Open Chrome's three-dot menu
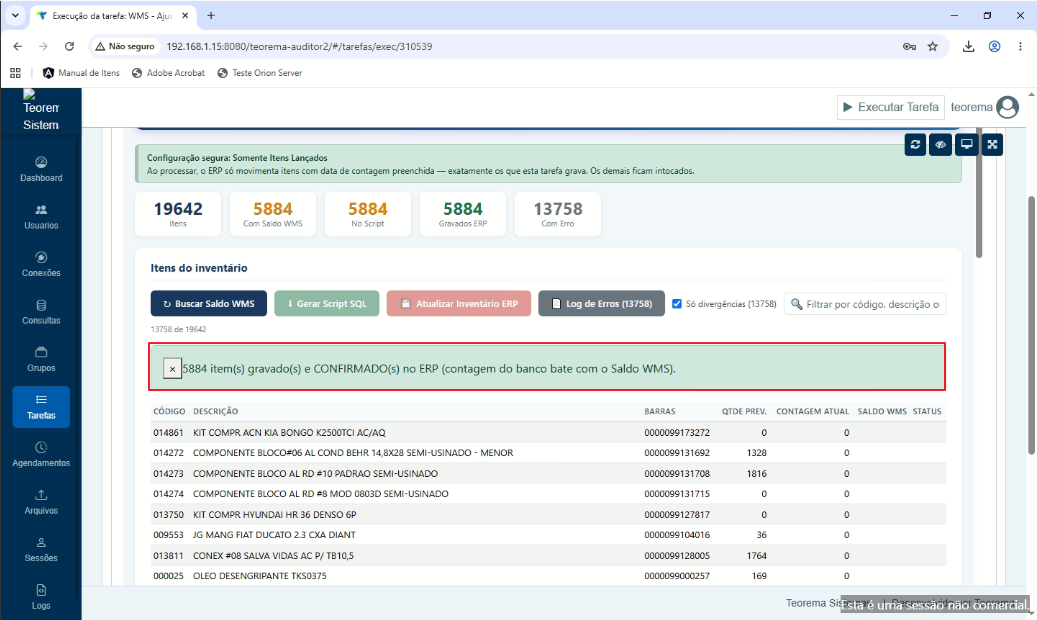The height and width of the screenshot is (620, 1037). pyautogui.click(x=1020, y=46)
